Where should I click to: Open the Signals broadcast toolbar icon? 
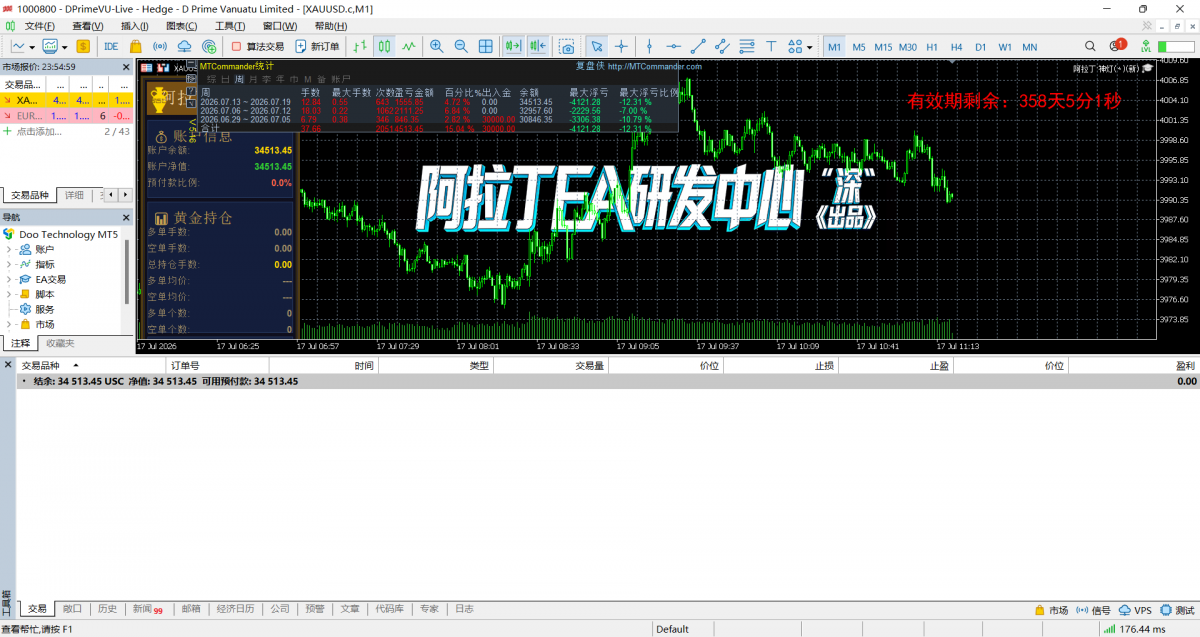(160, 46)
